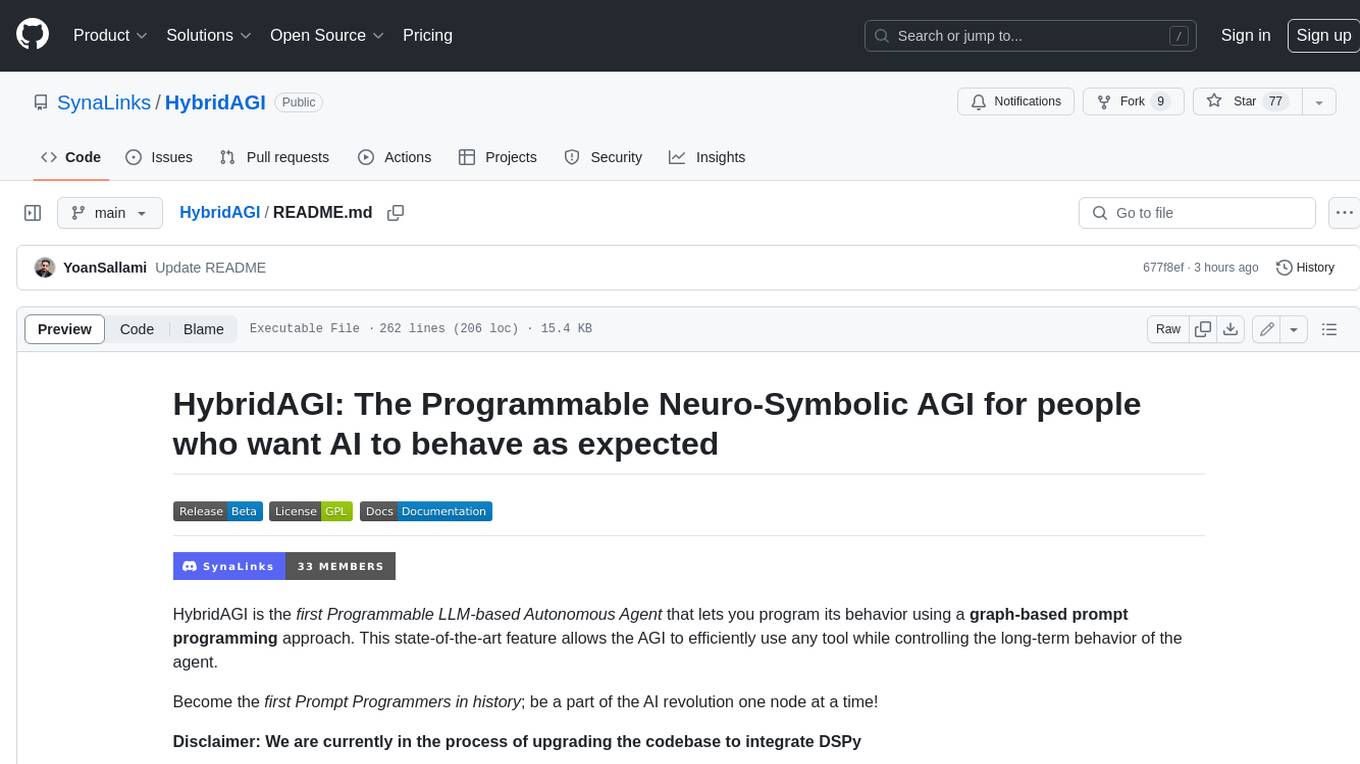Click the DSPy disclaimer line
1360x764 pixels.
tap(517, 741)
